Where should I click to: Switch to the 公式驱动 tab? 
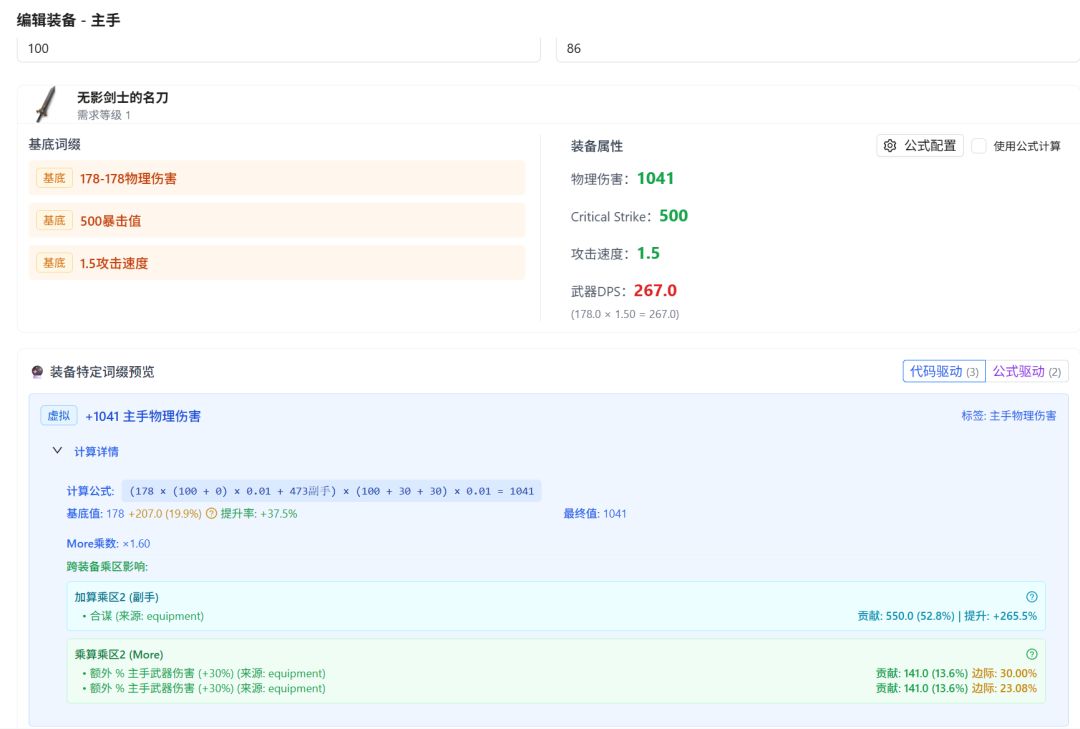(x=1027, y=372)
